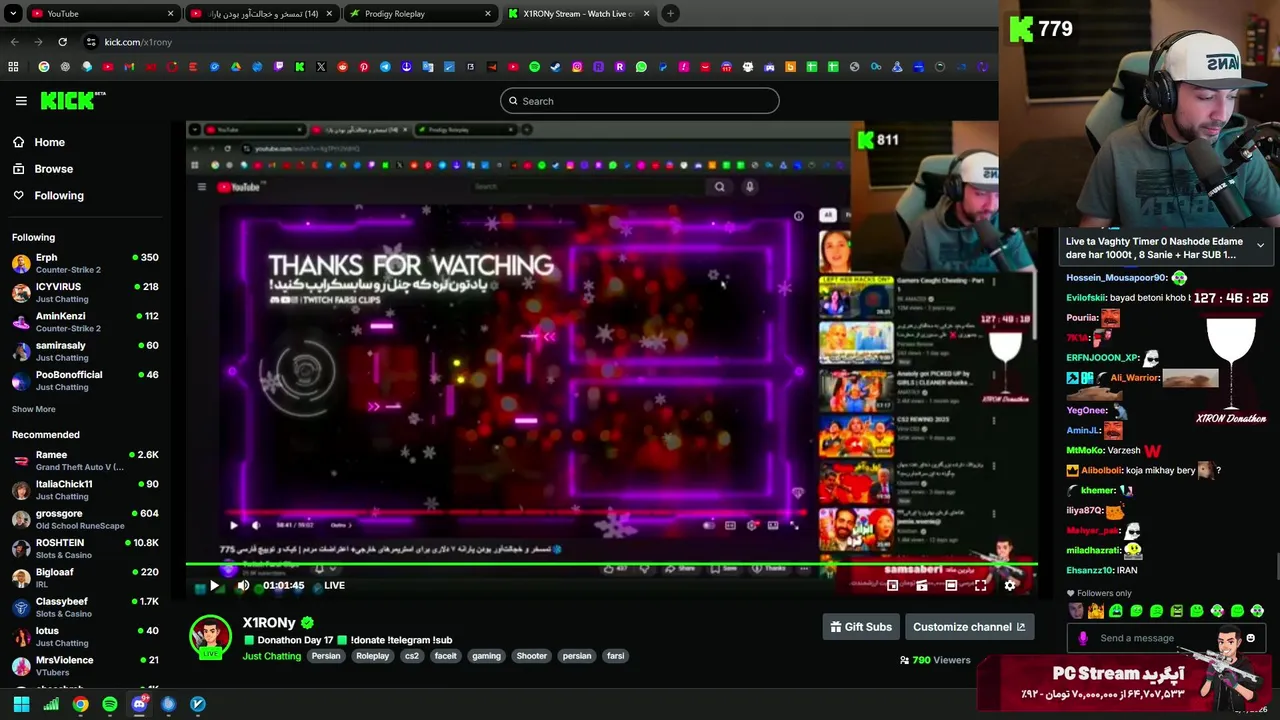Focus the Kick Search field
This screenshot has width=1280, height=720.
[x=639, y=101]
